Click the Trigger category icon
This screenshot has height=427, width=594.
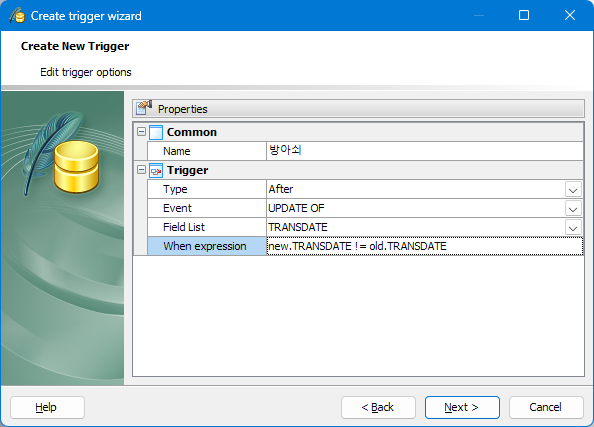pyautogui.click(x=156, y=170)
